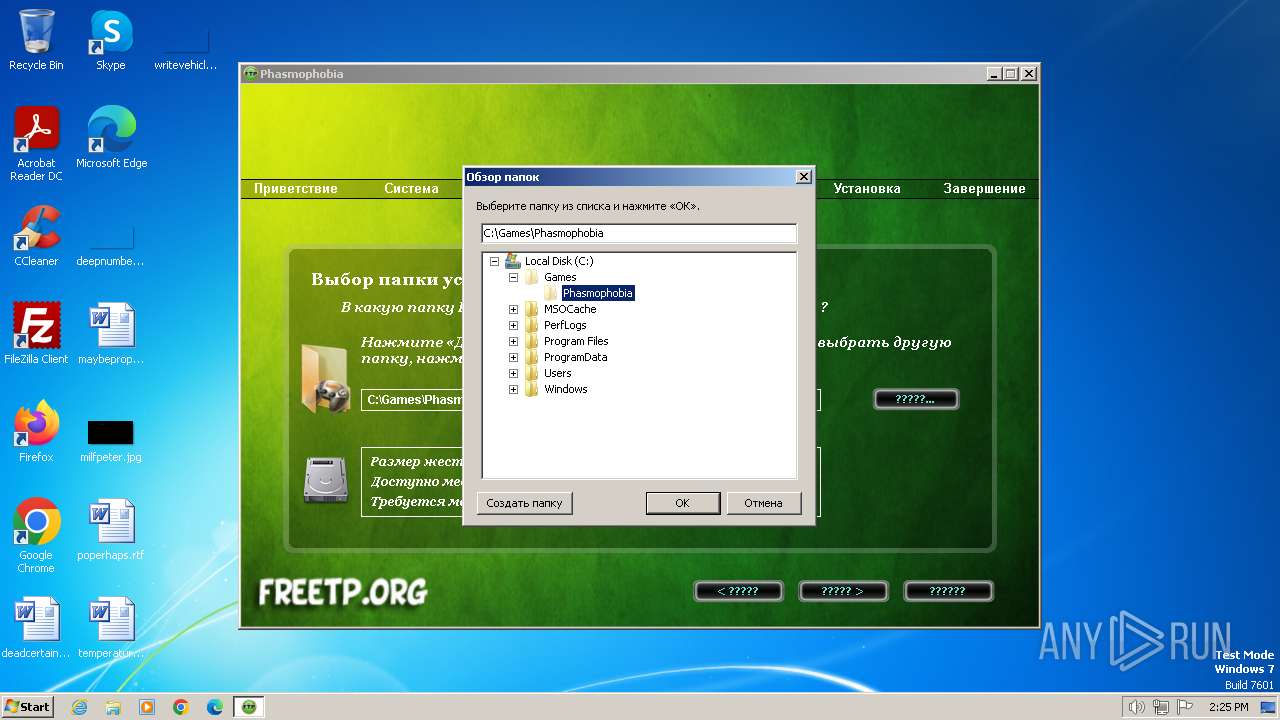
Task: Open the Action Center flag tray icon
Action: 1186,707
